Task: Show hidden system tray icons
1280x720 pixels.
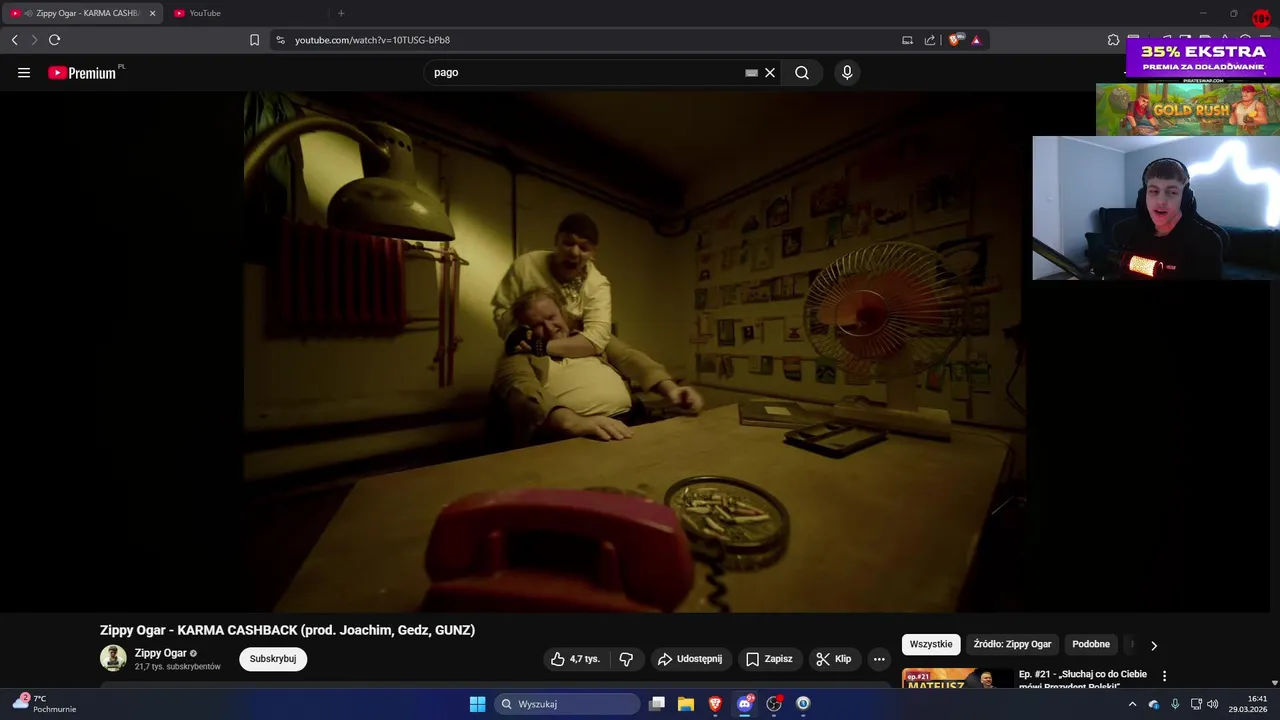Action: pyautogui.click(x=1132, y=704)
